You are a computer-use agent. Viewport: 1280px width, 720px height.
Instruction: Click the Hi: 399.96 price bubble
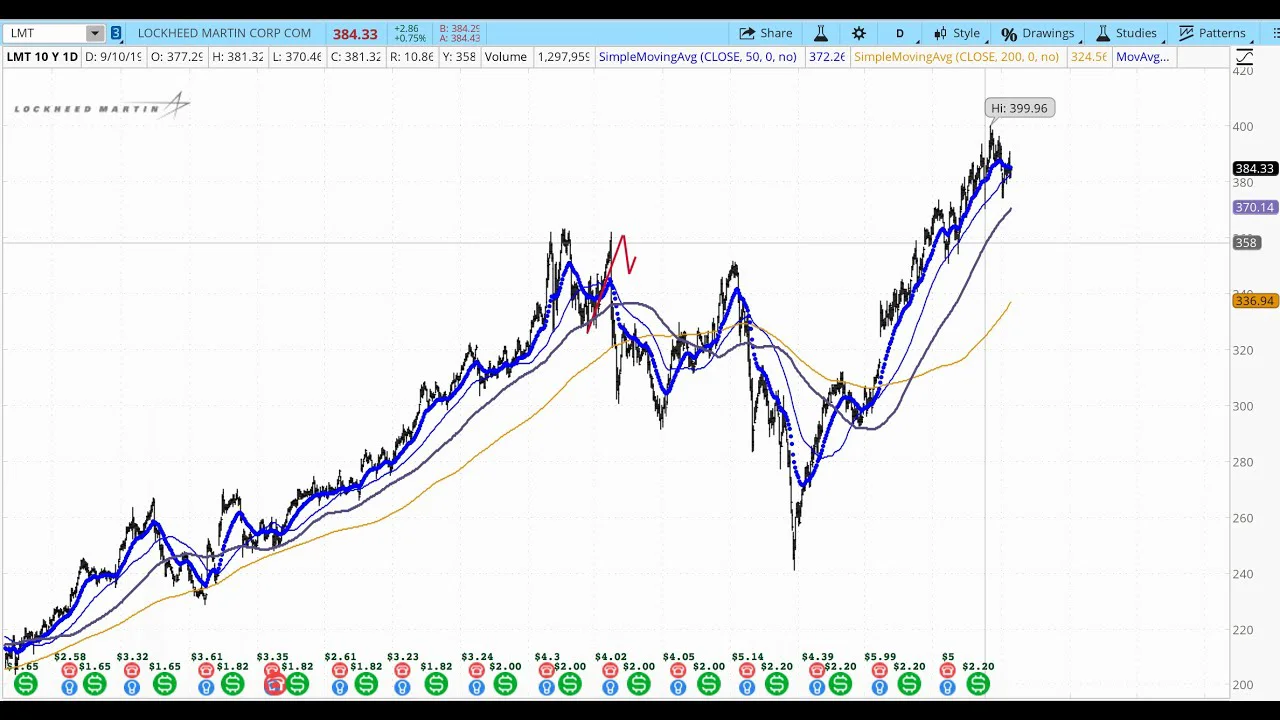pyautogui.click(x=1019, y=108)
